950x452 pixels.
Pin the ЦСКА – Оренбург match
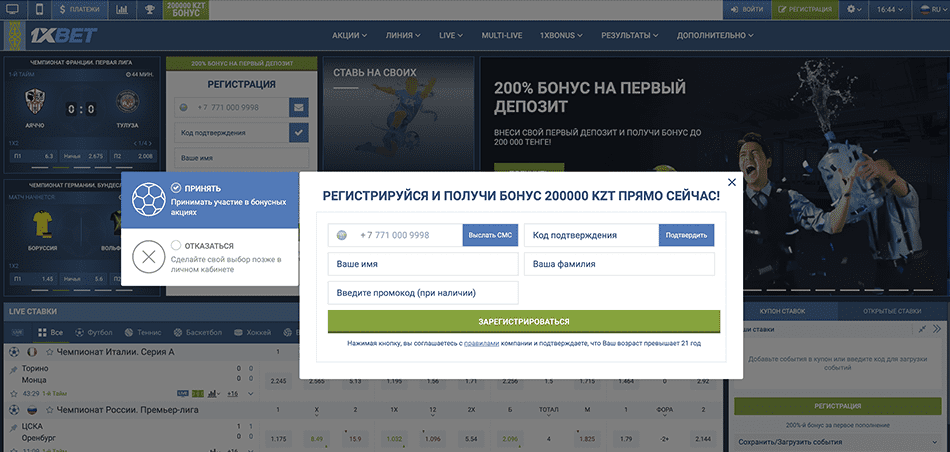coord(13,427)
